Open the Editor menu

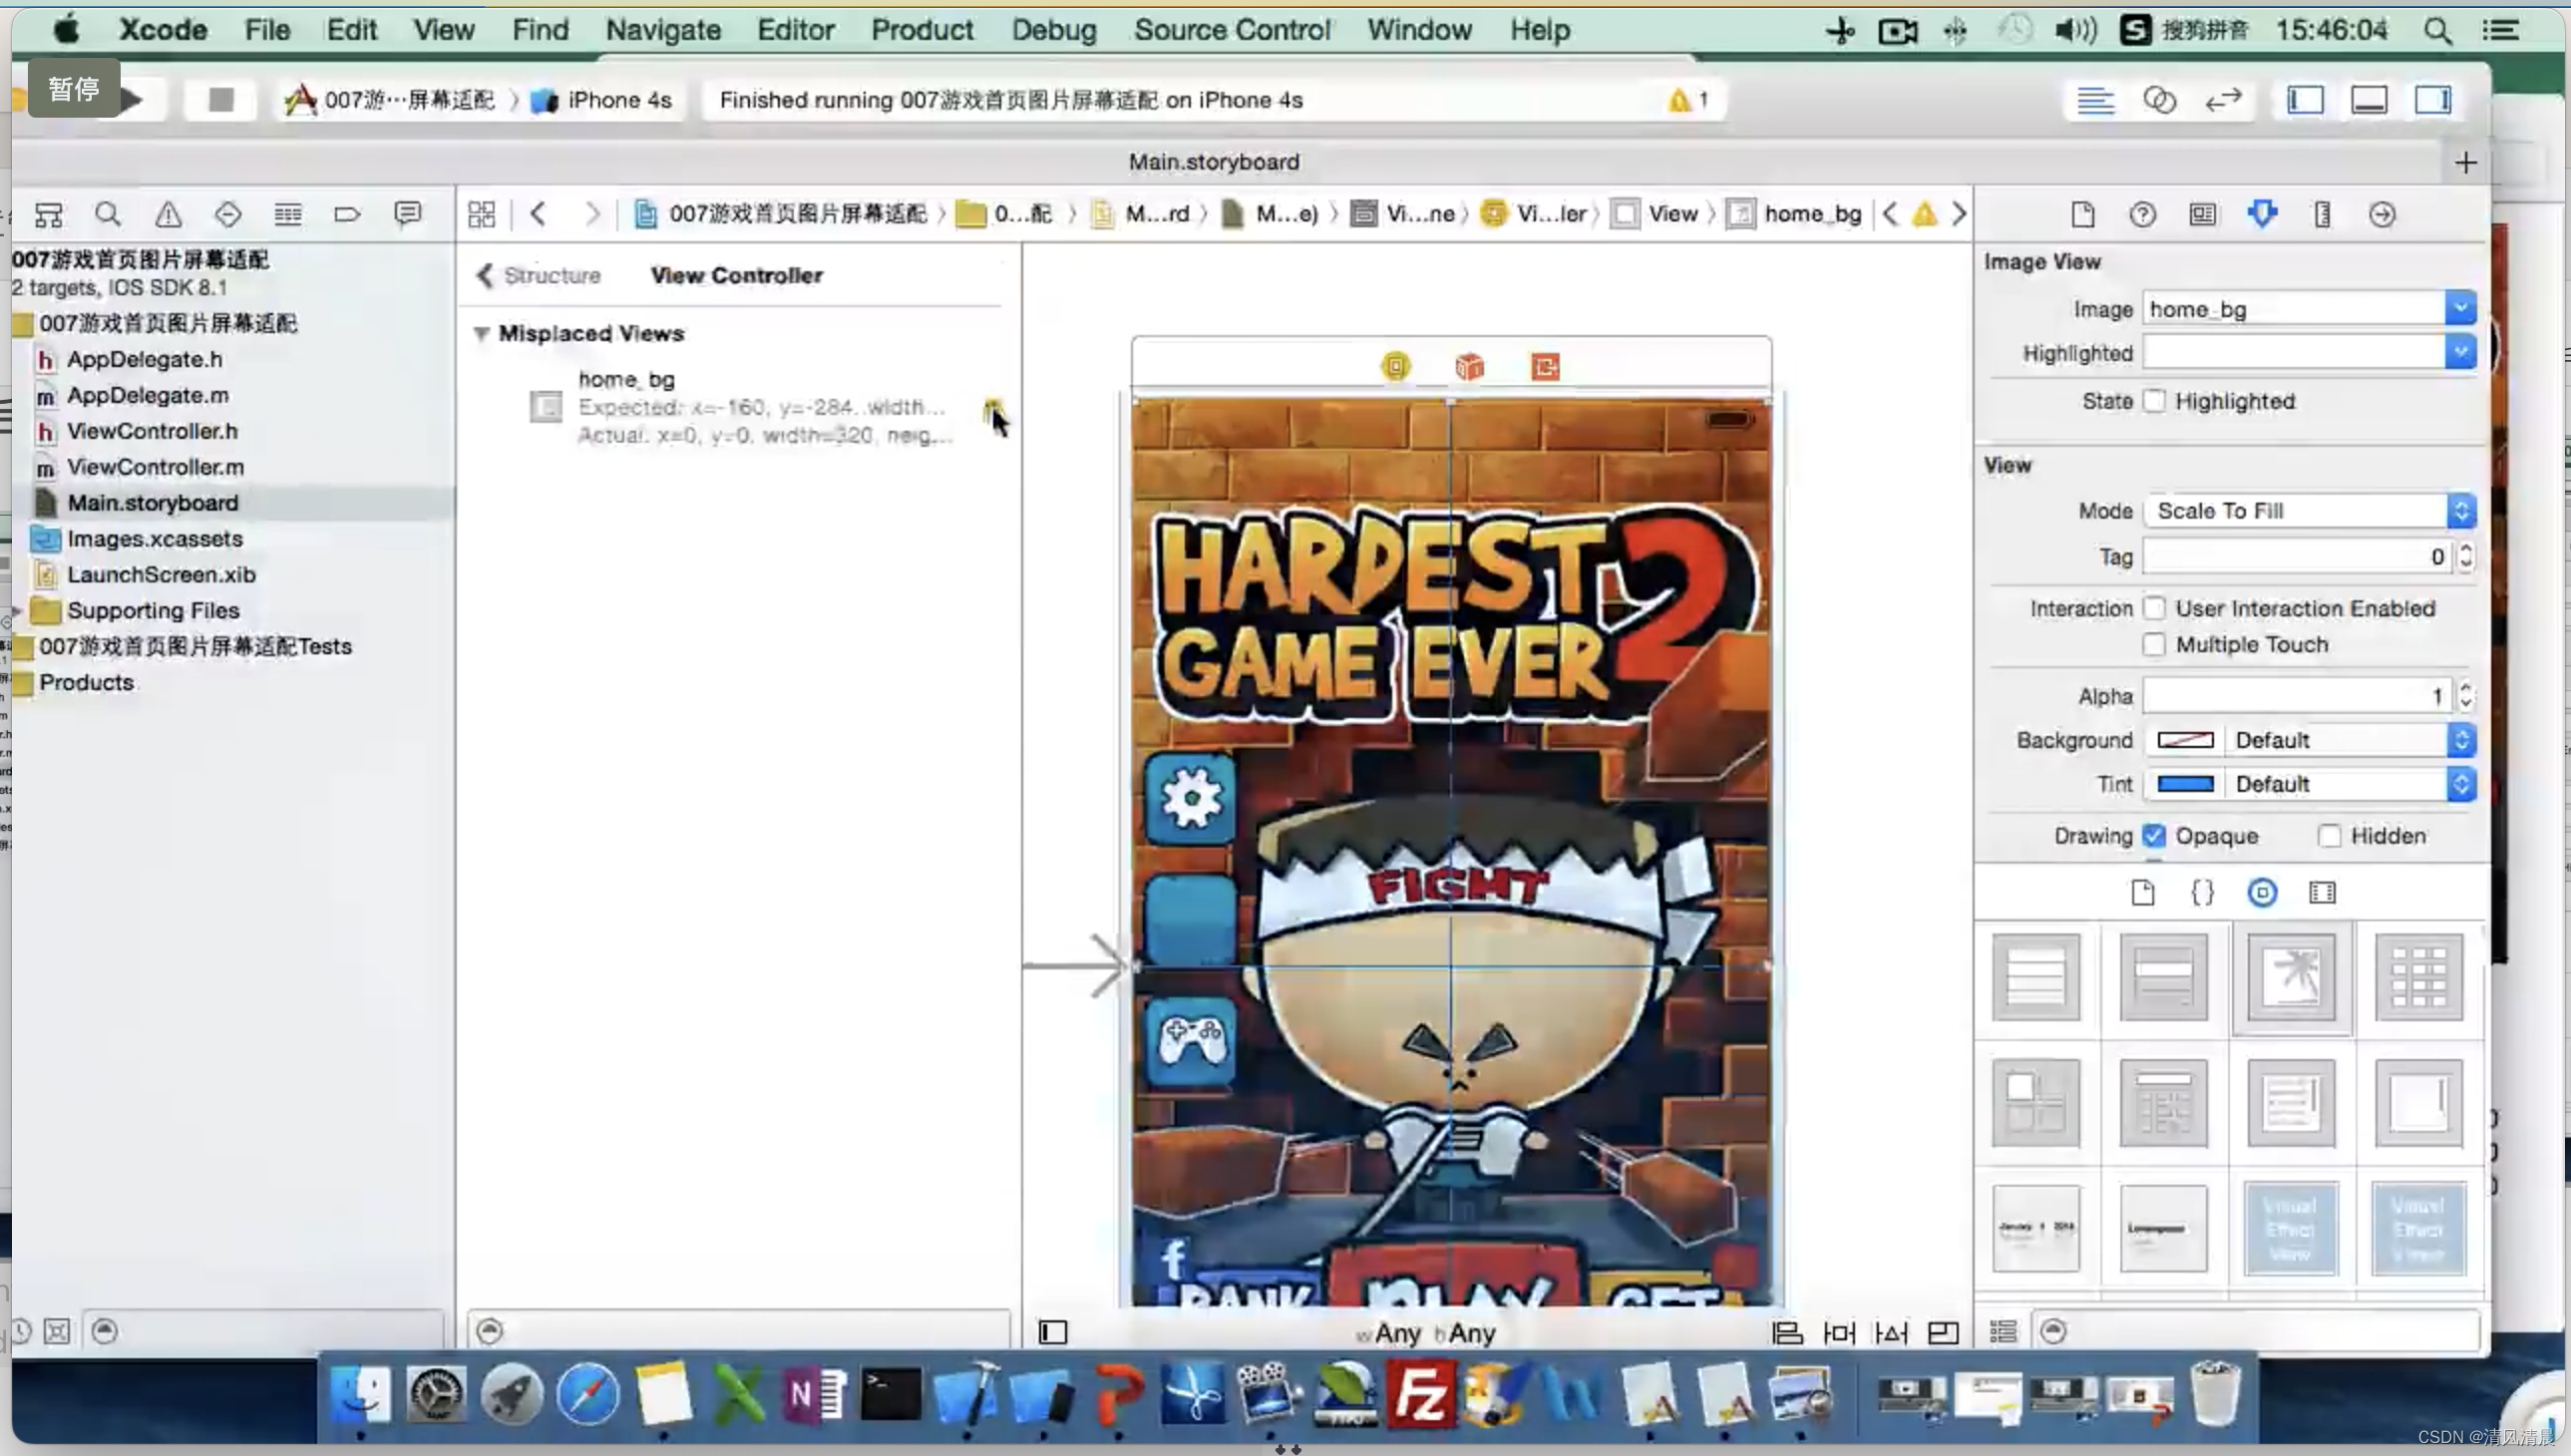click(x=795, y=30)
